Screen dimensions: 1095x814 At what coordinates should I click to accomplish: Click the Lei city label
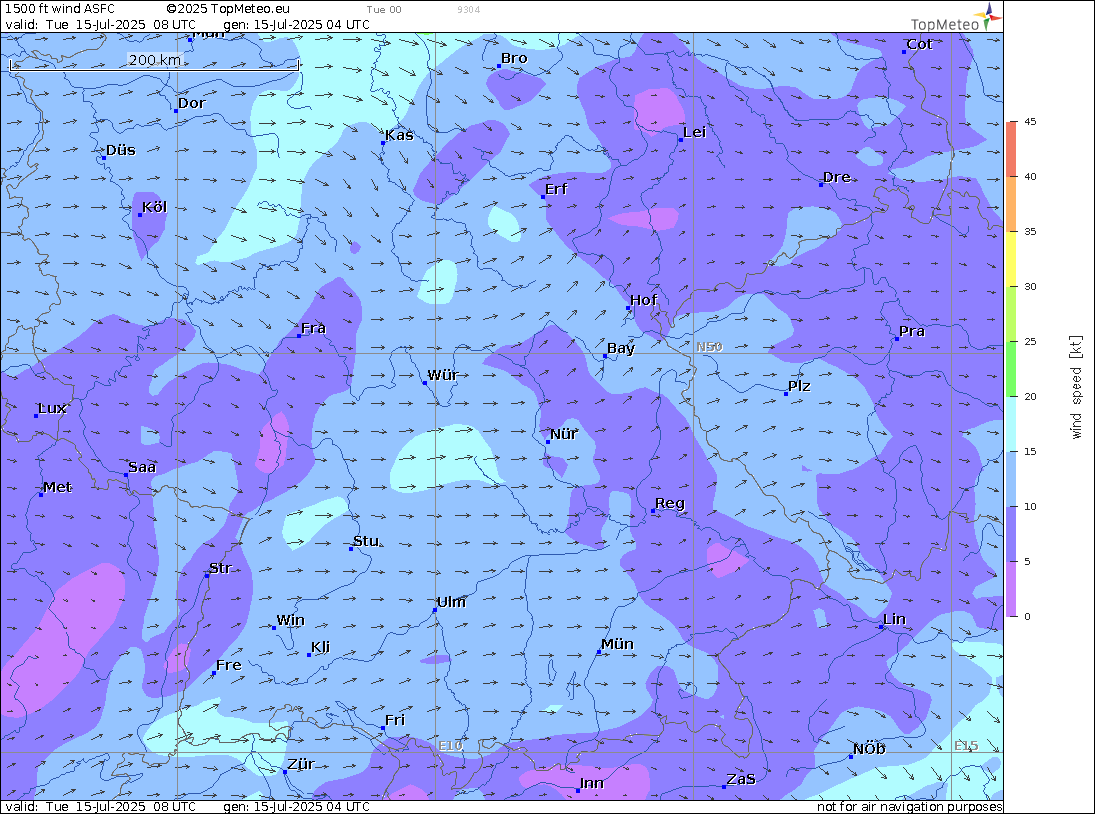(x=694, y=133)
